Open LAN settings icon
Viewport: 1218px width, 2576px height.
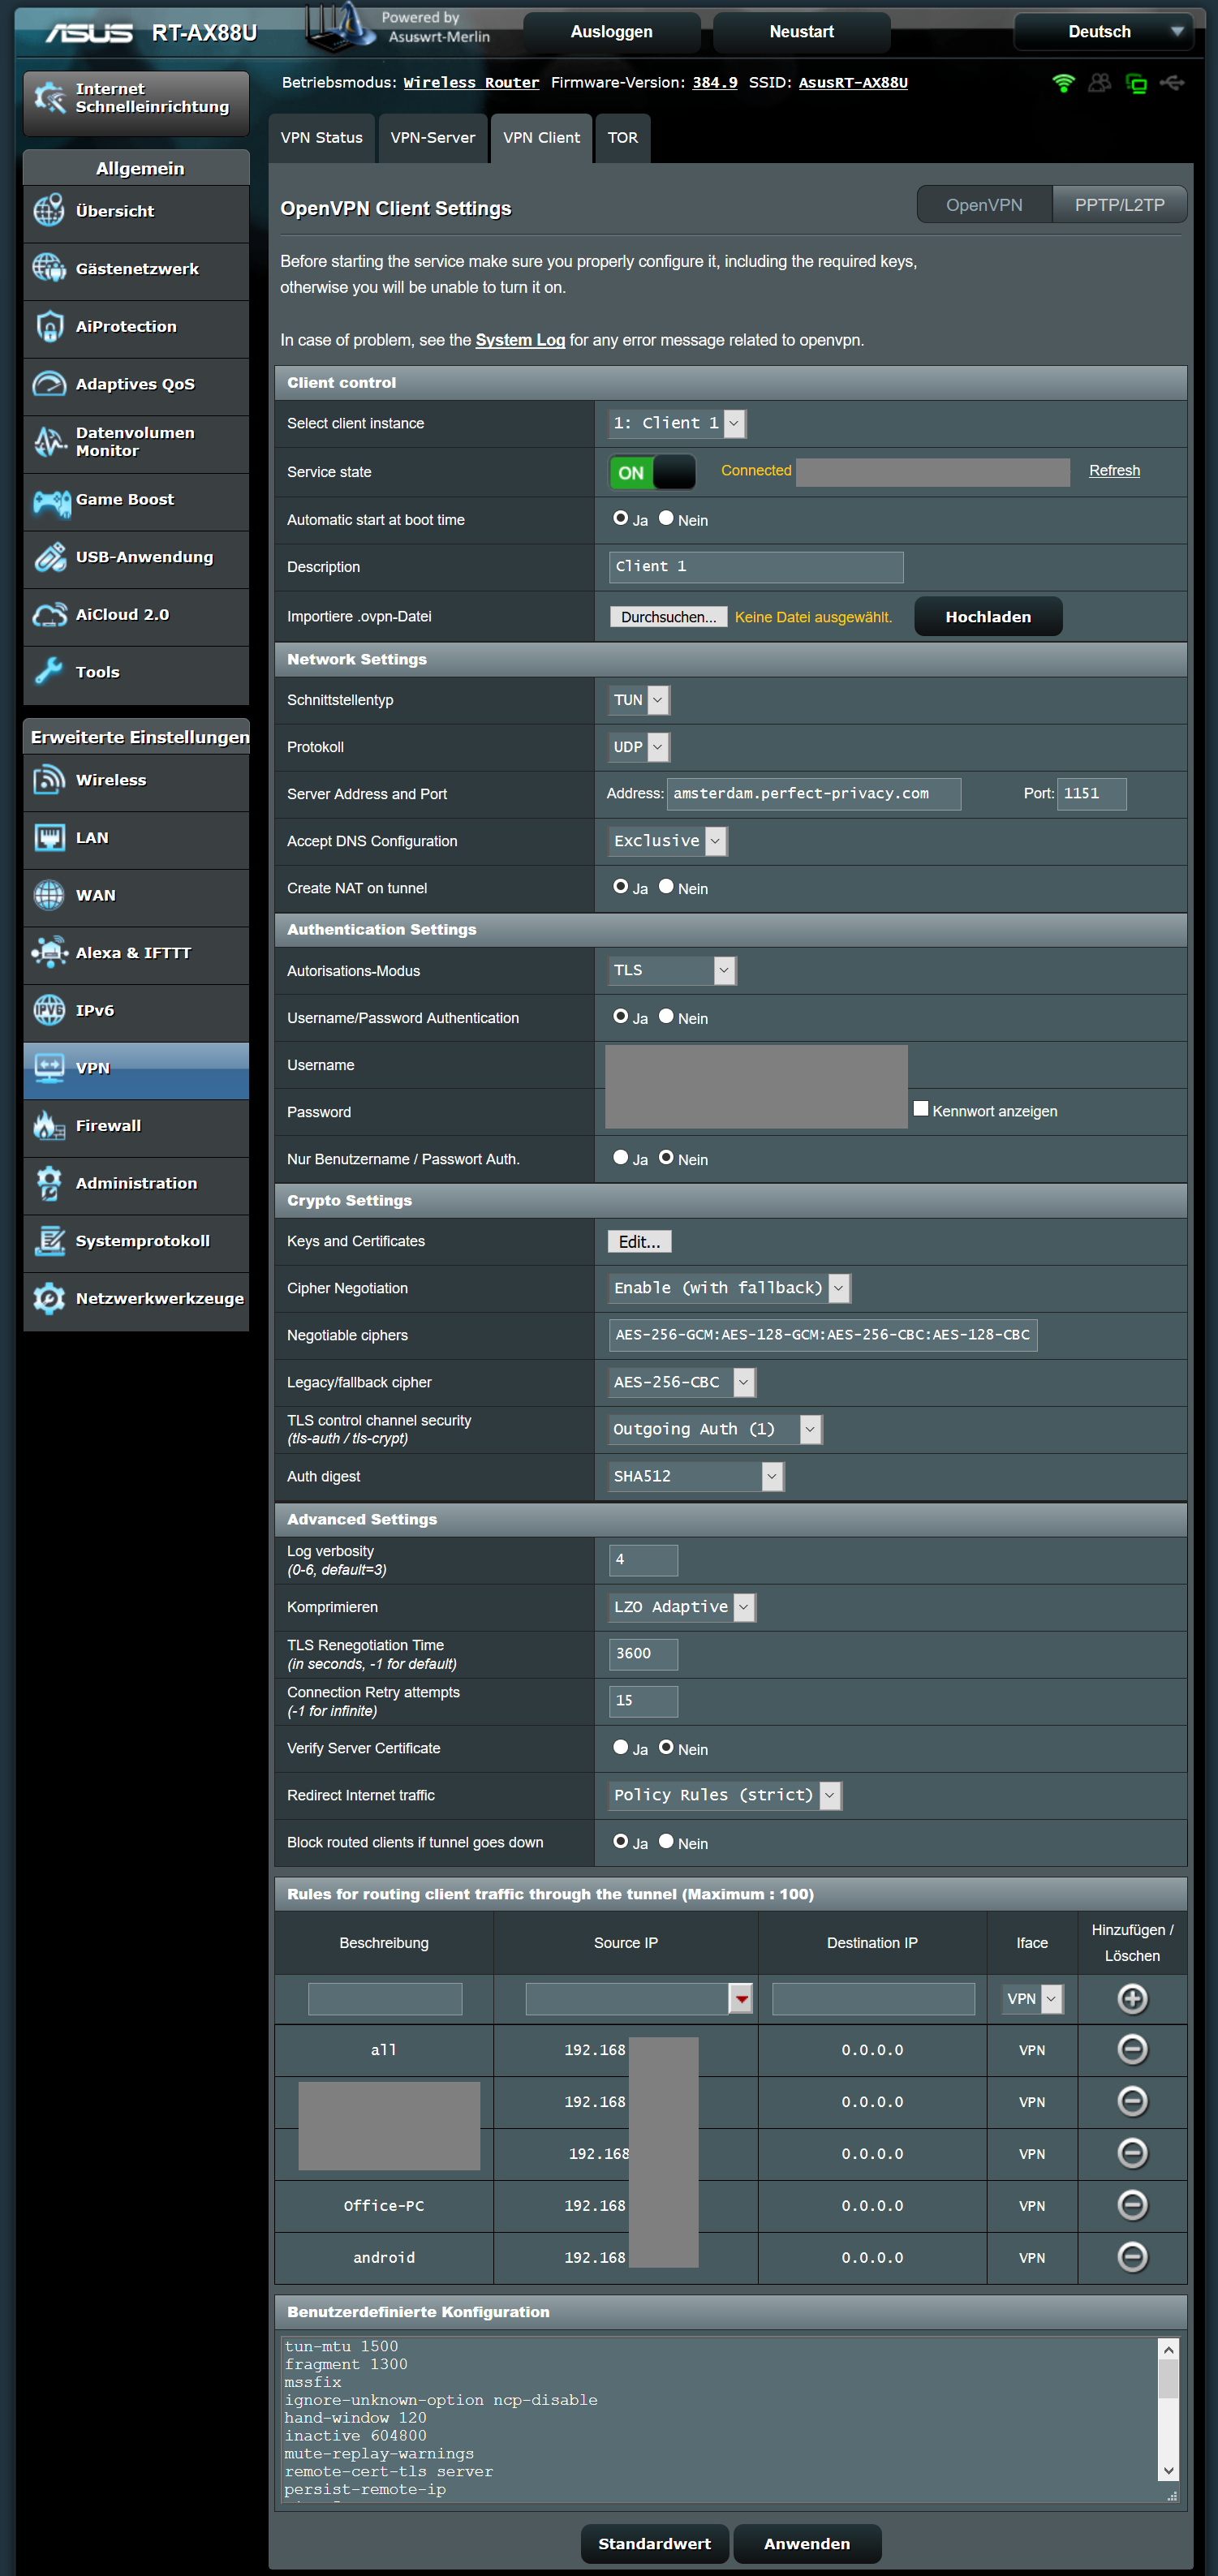pyautogui.click(x=49, y=837)
